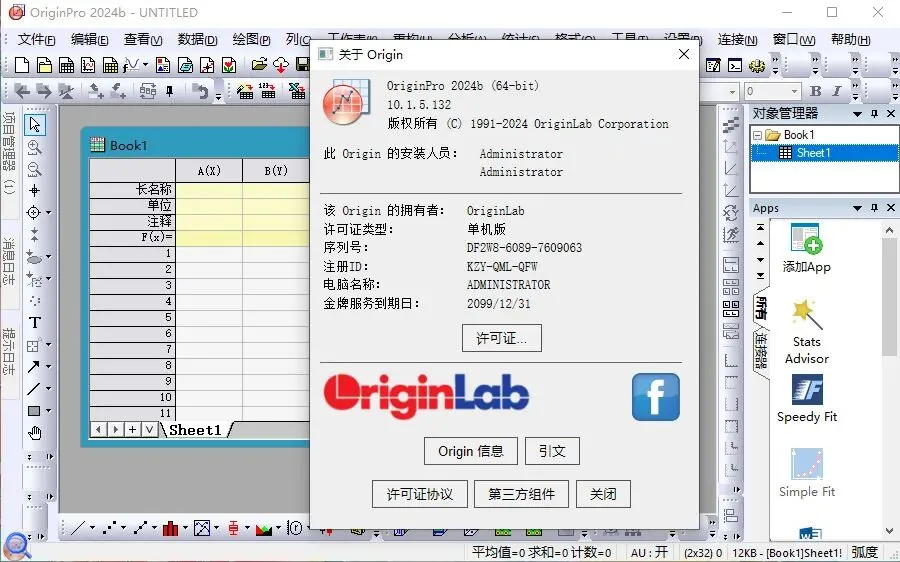Pin the Object Manager panel
Viewport: 900px width, 562px height.
(874, 114)
